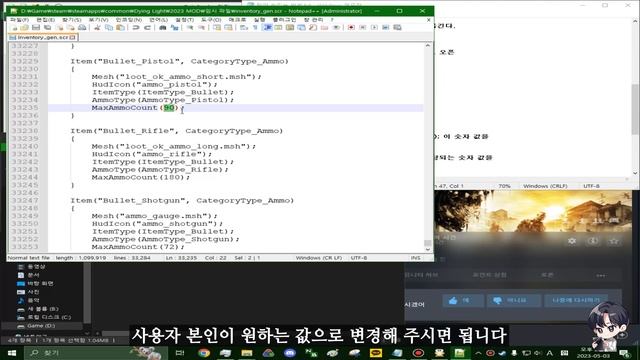Click the Cut scissors toolbar icon
The image size is (640, 360).
(97, 27)
